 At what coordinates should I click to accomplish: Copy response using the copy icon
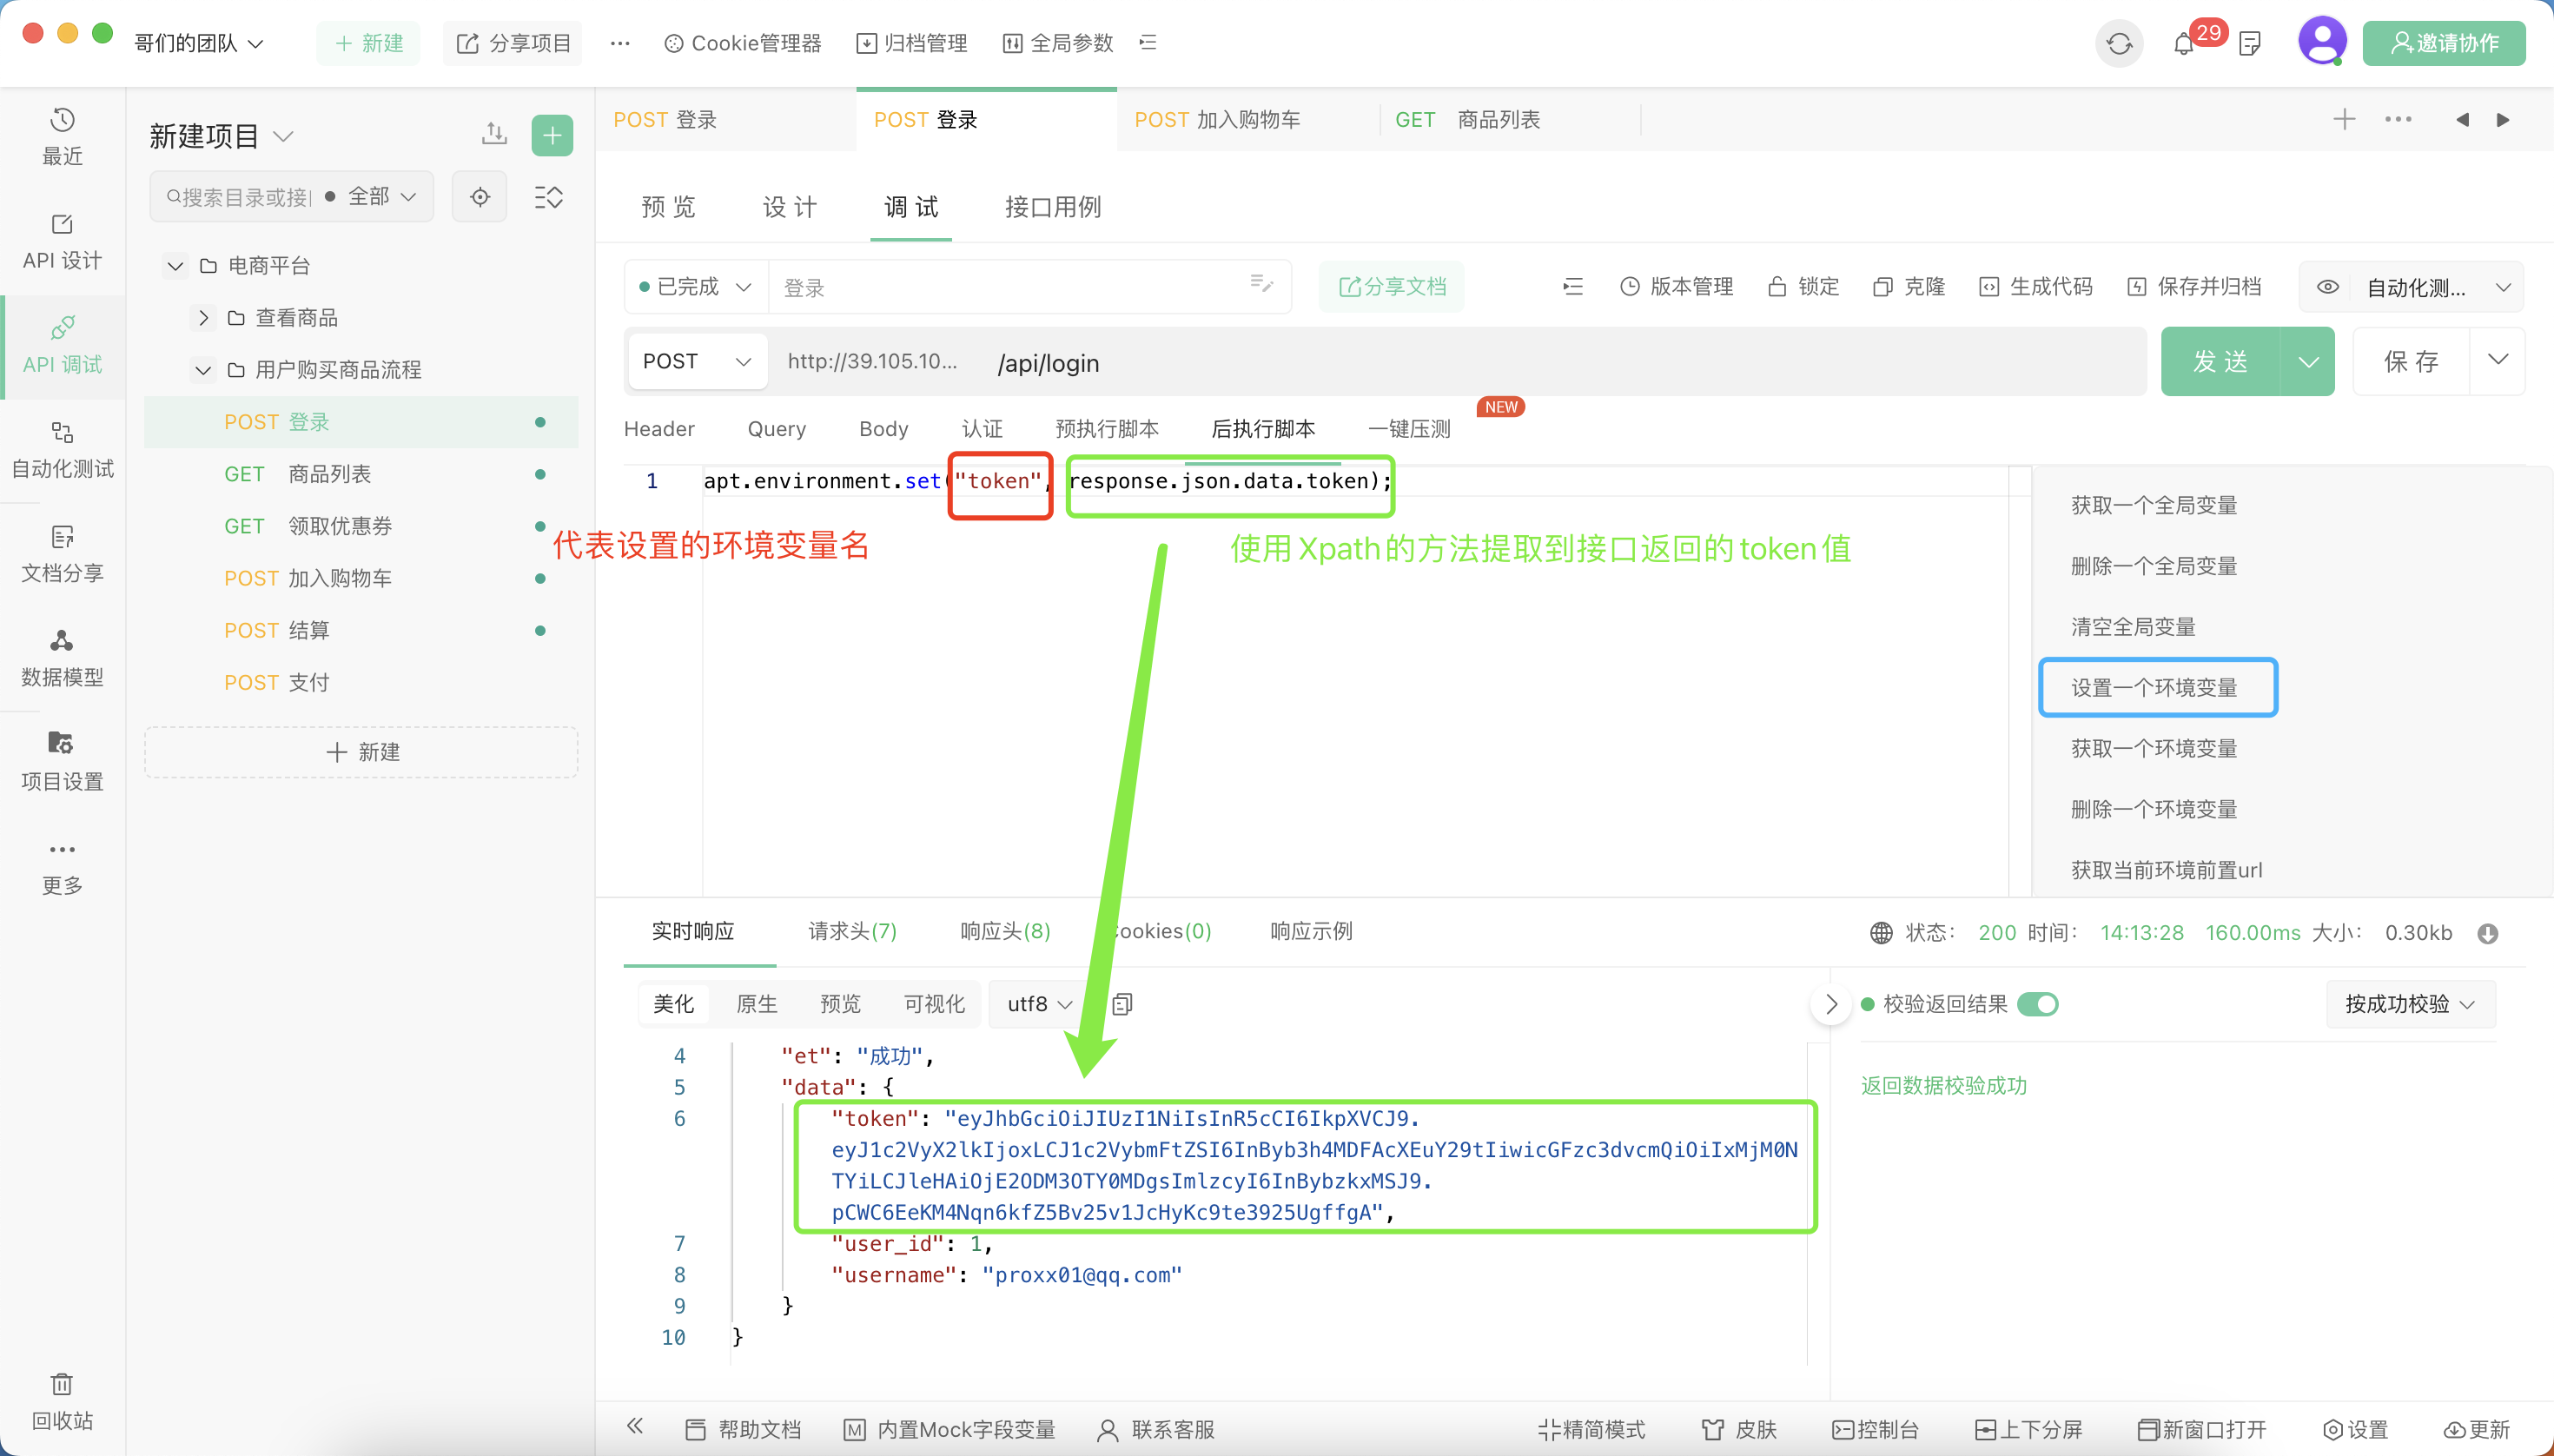(x=1123, y=1004)
